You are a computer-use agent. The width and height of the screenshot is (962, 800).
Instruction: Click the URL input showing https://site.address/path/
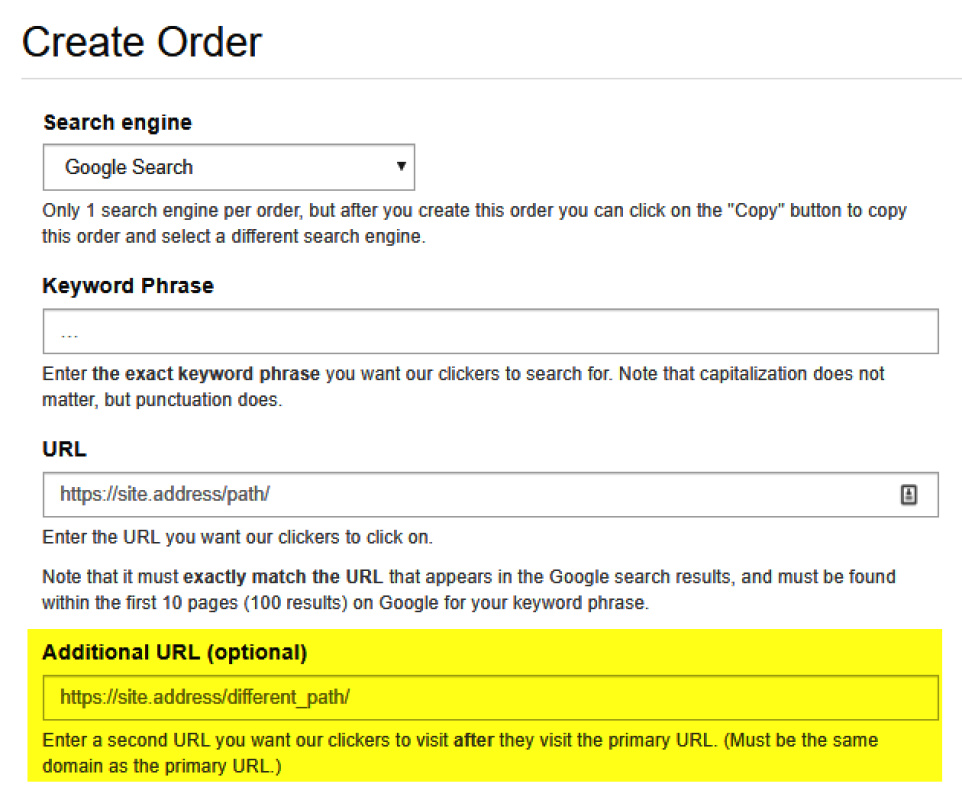pyautogui.click(x=400, y=494)
